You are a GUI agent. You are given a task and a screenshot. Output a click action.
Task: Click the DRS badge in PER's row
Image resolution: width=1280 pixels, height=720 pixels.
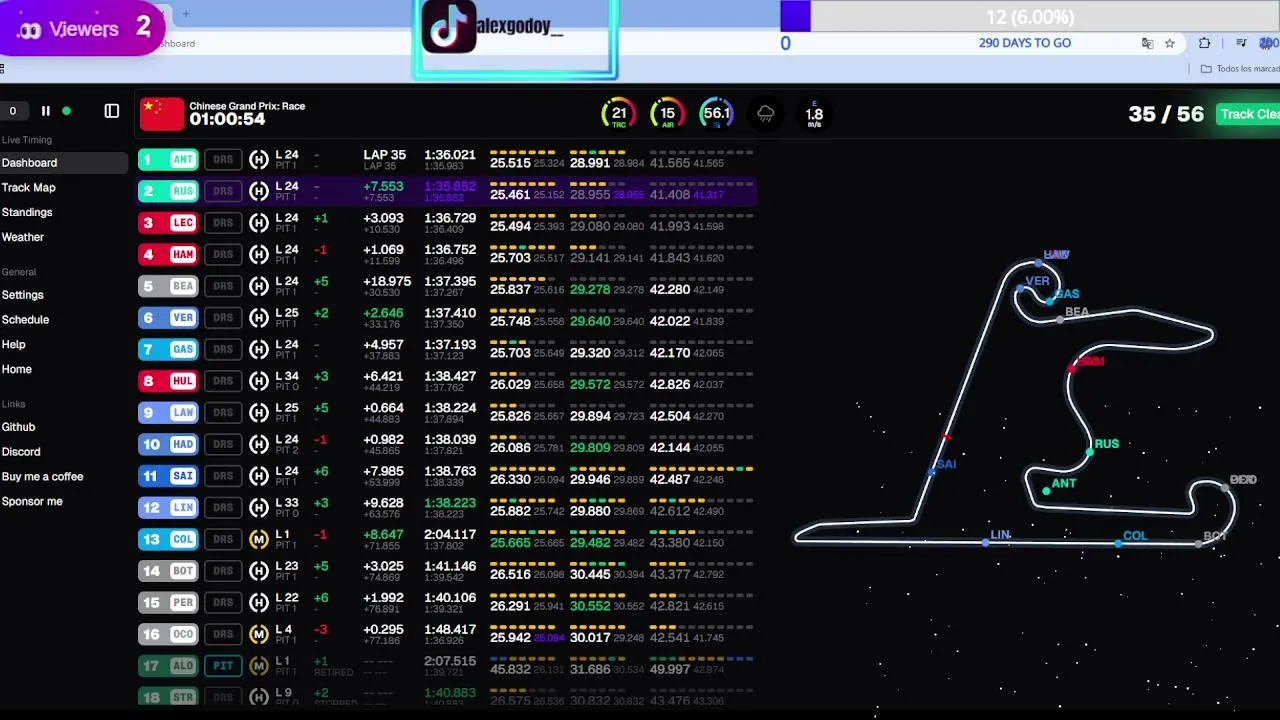223,603
